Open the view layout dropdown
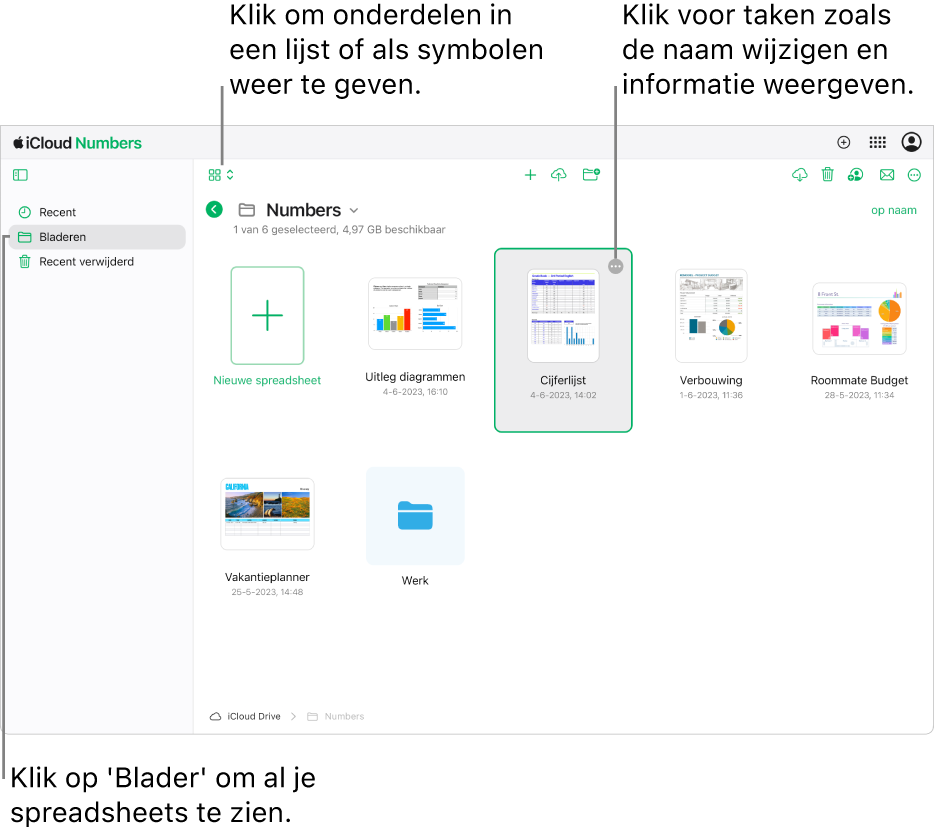 (x=219, y=174)
